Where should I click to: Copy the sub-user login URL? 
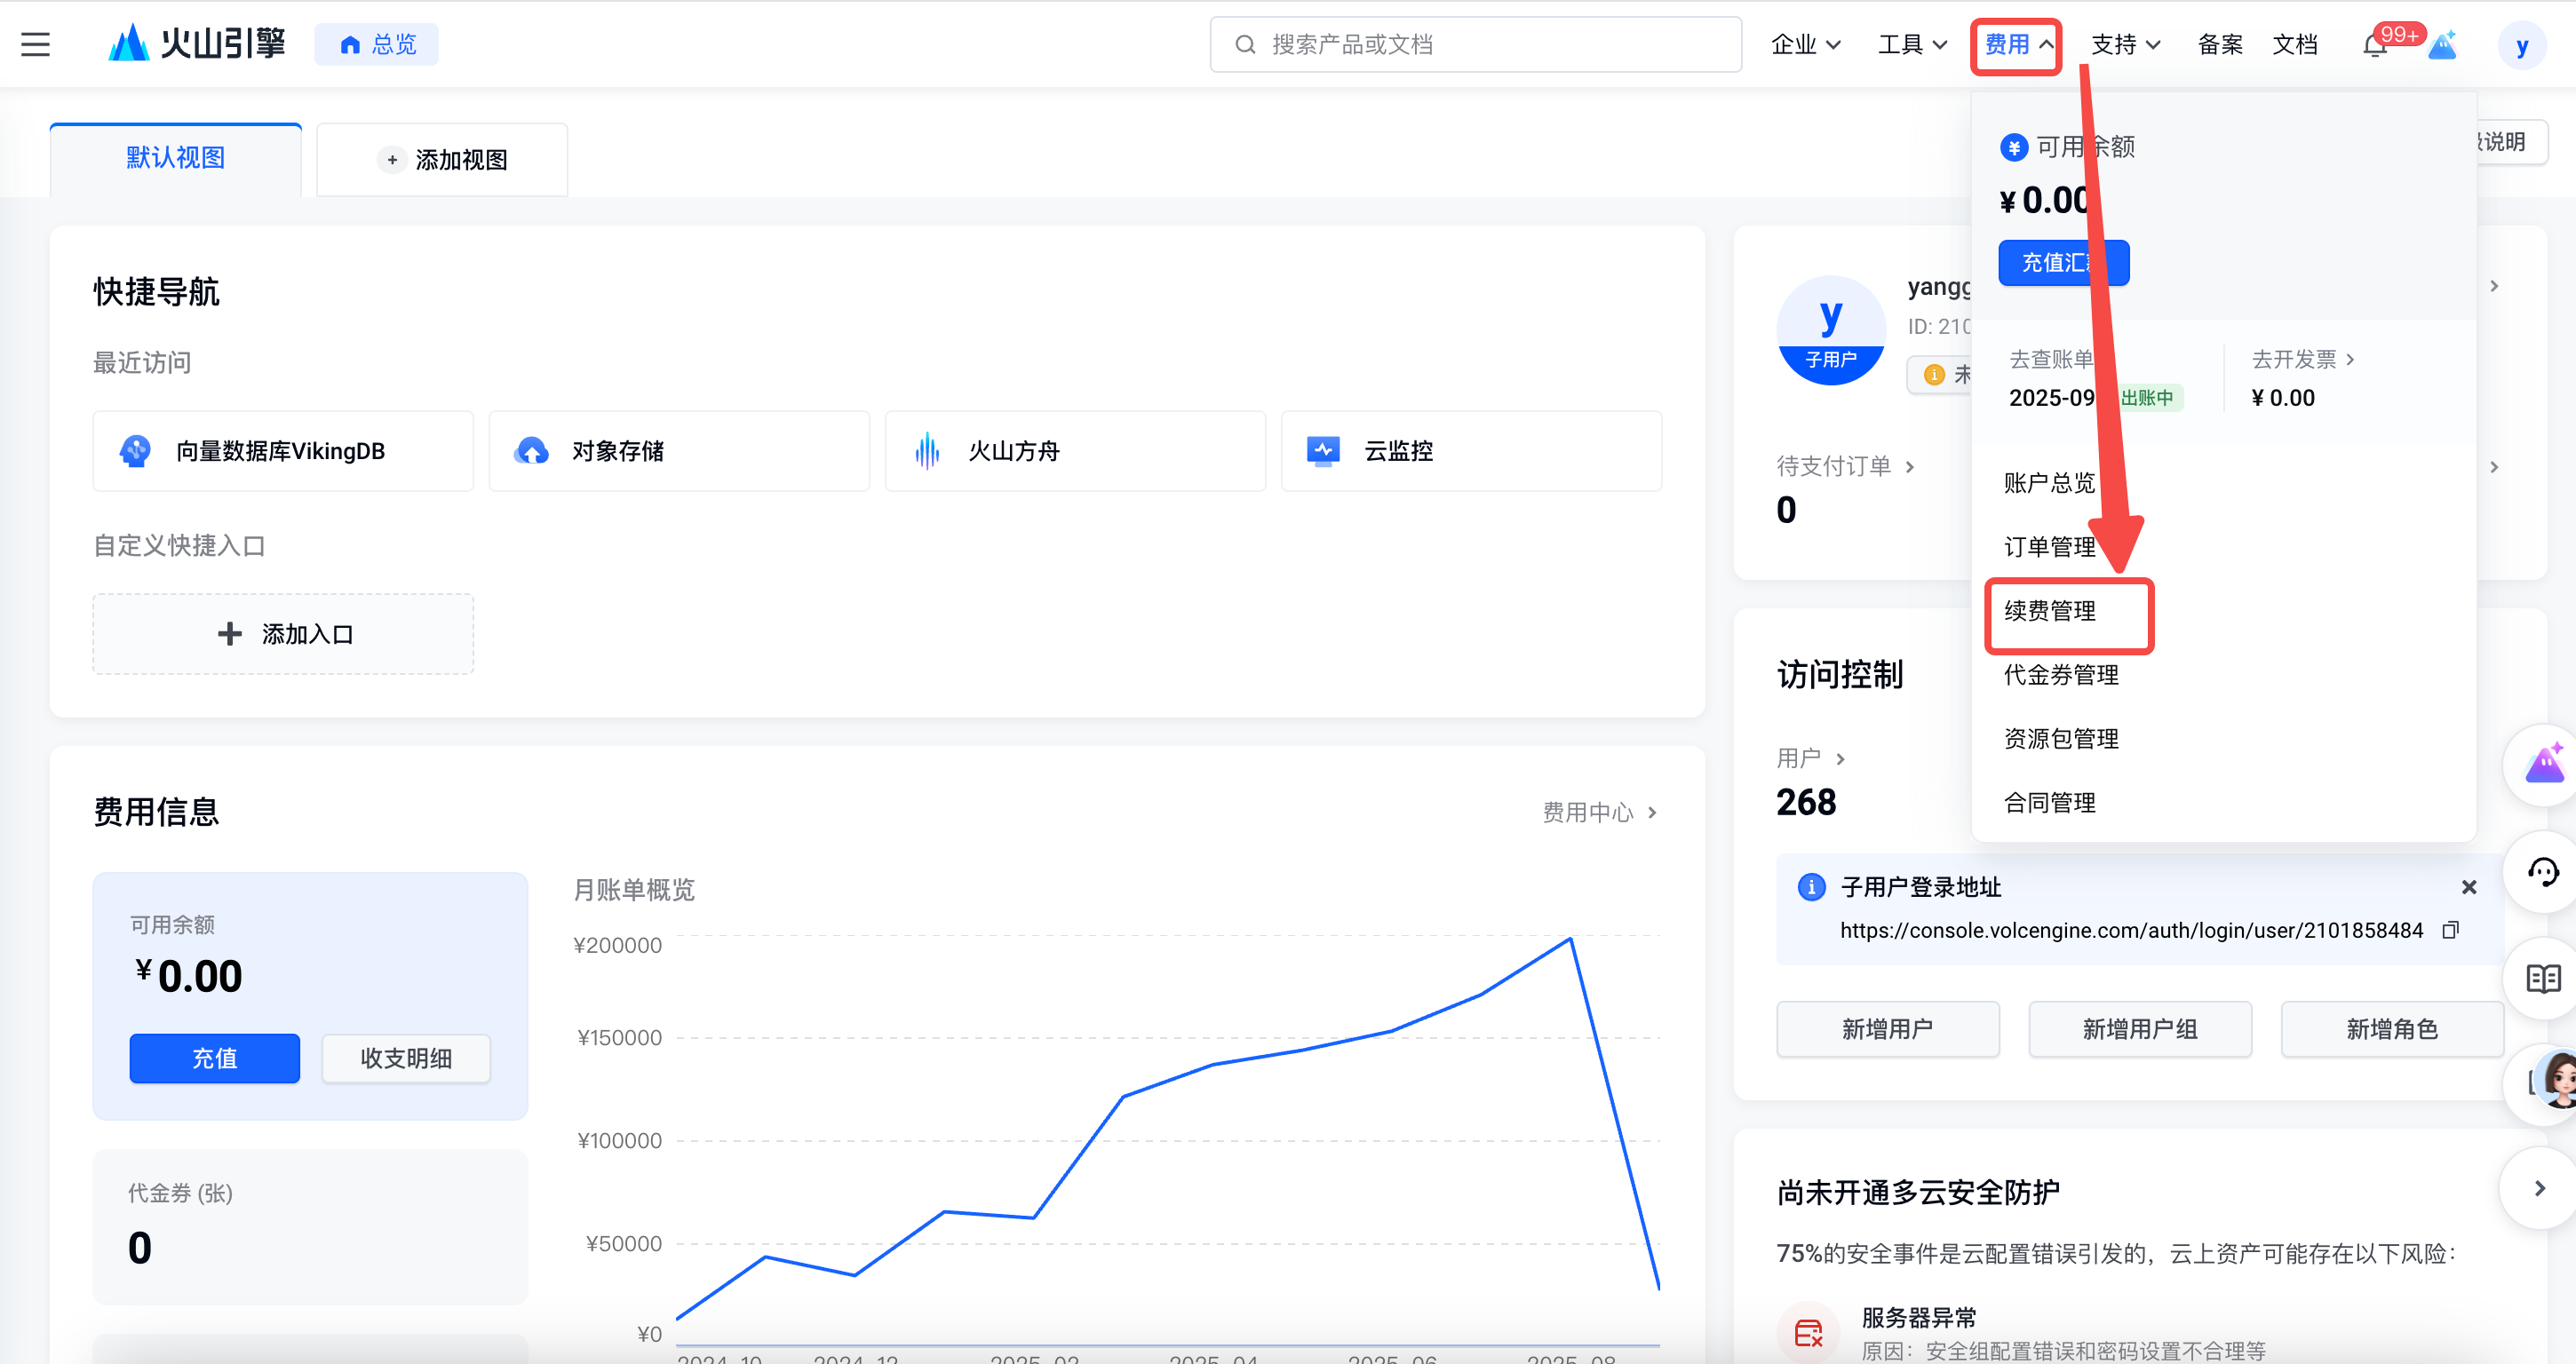pos(2450,930)
